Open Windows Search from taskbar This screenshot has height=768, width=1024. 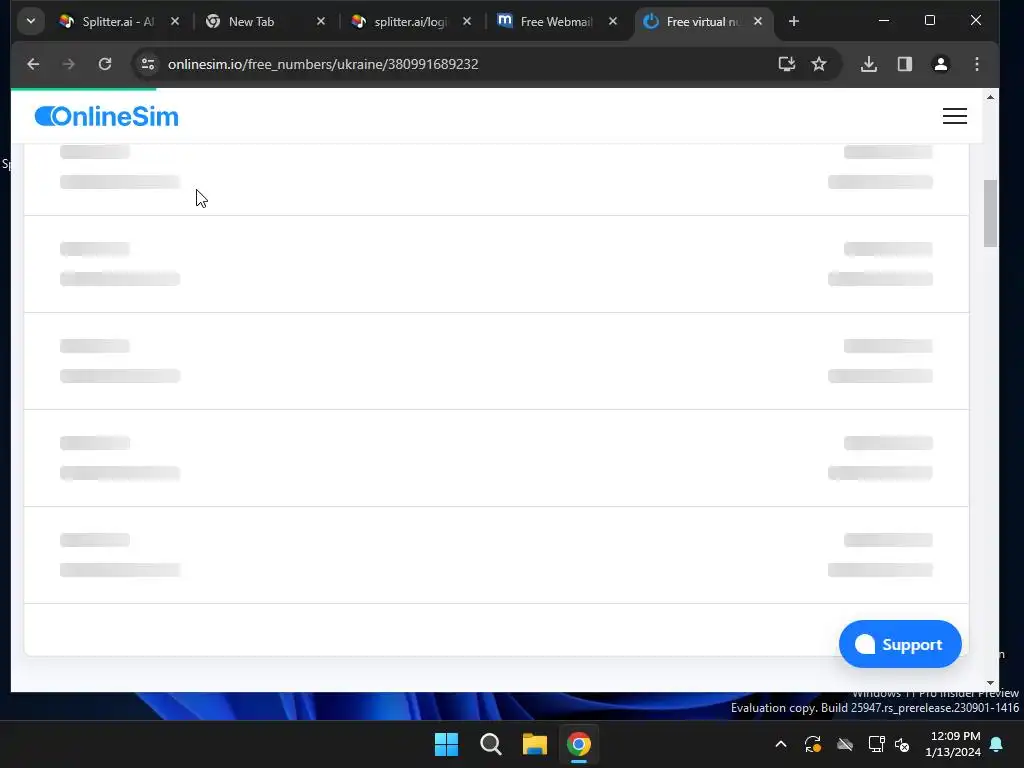490,744
